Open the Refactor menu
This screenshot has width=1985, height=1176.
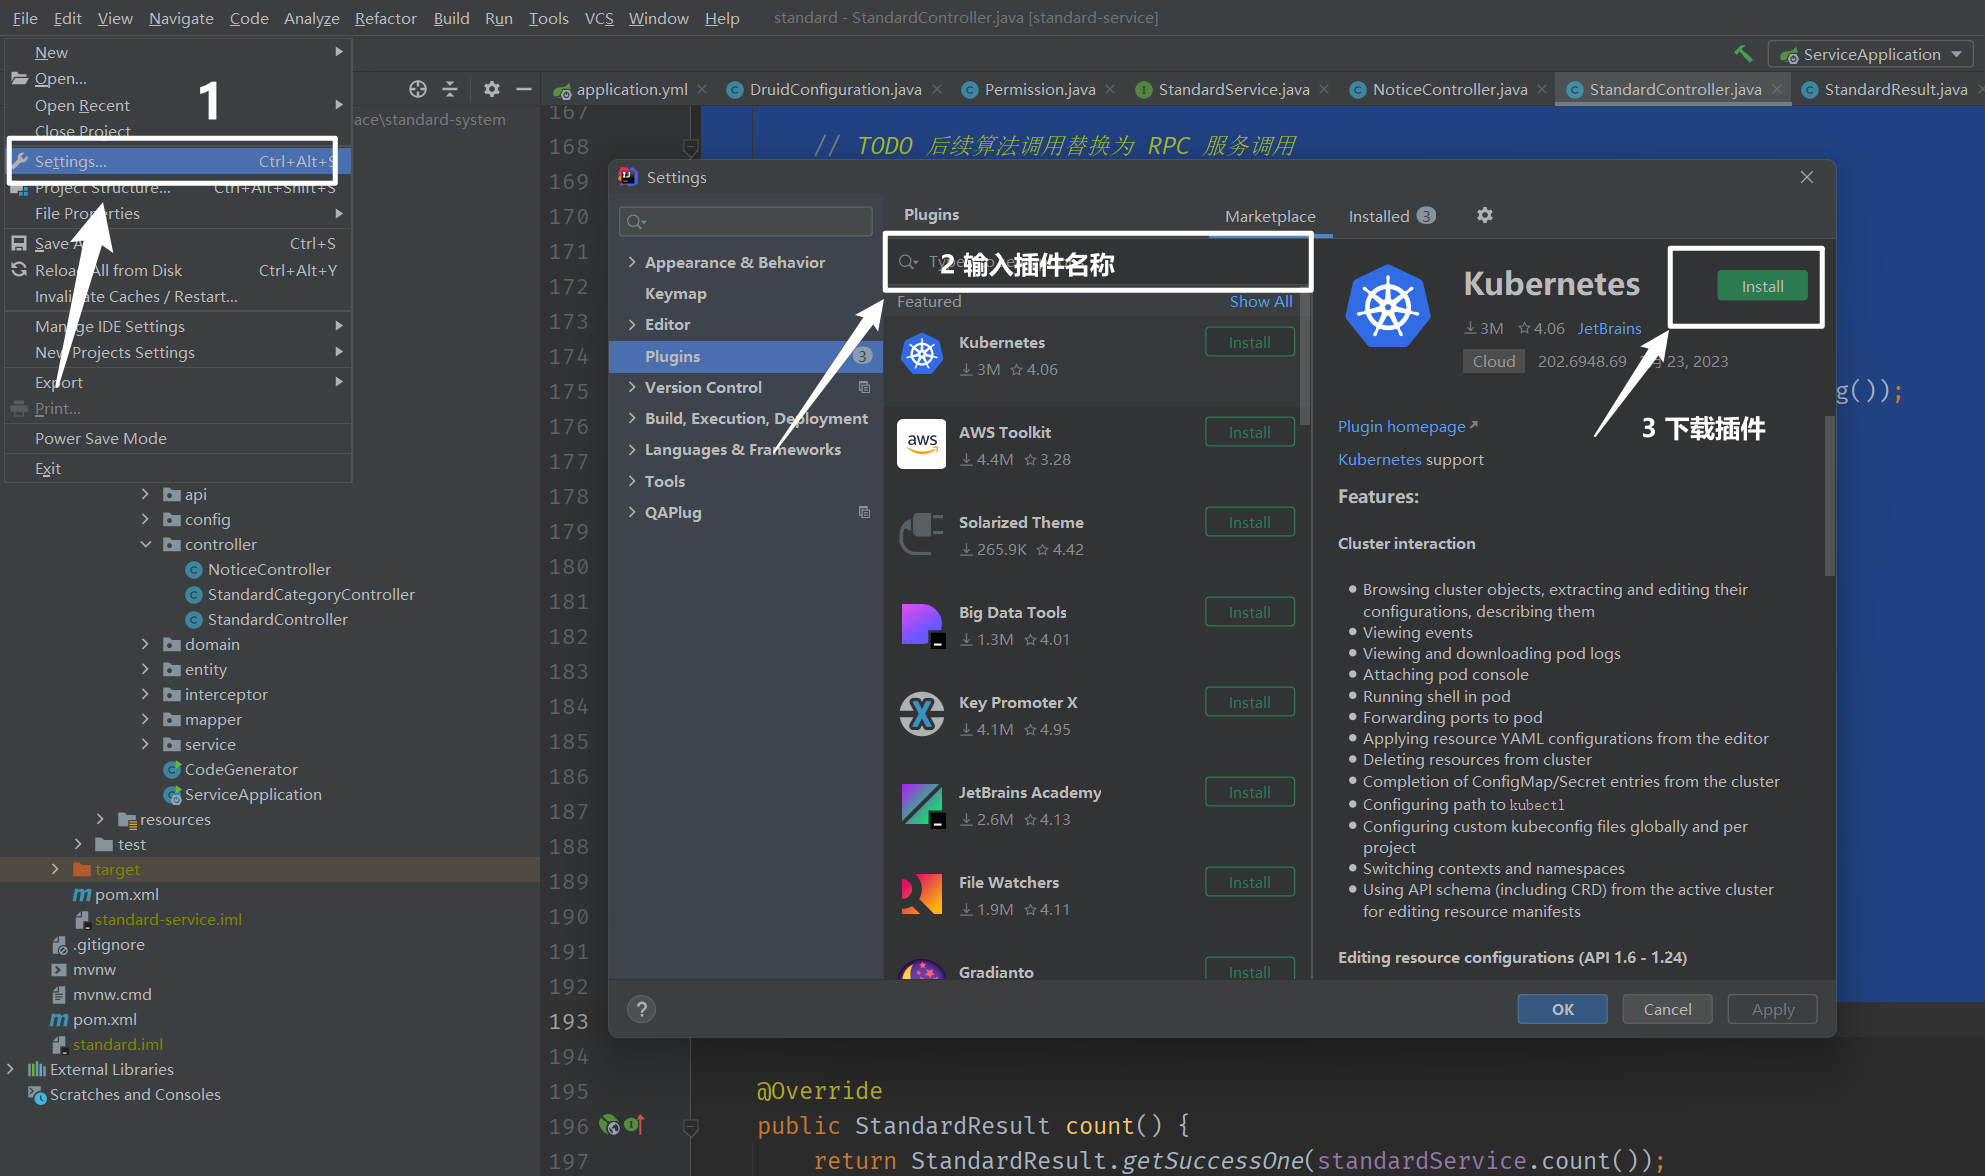coord(385,18)
